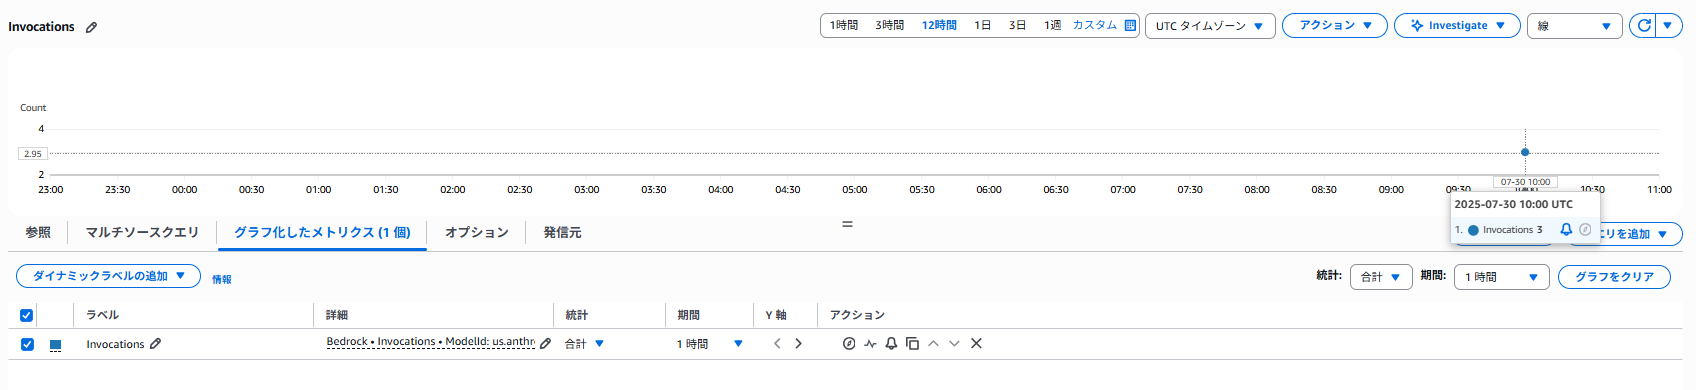Click the Clear graph button
The image size is (1696, 390).
[x=1614, y=277]
